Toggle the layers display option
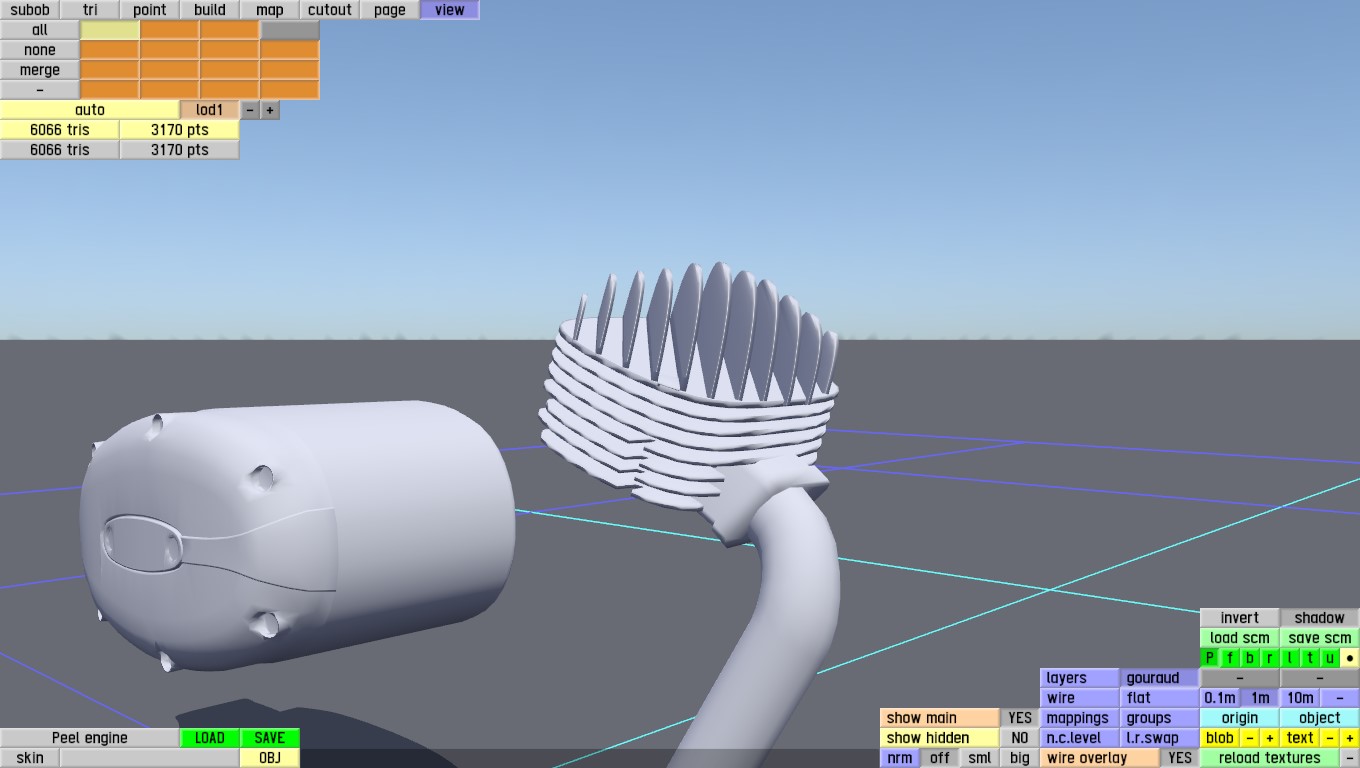The height and width of the screenshot is (768, 1360). 1080,678
